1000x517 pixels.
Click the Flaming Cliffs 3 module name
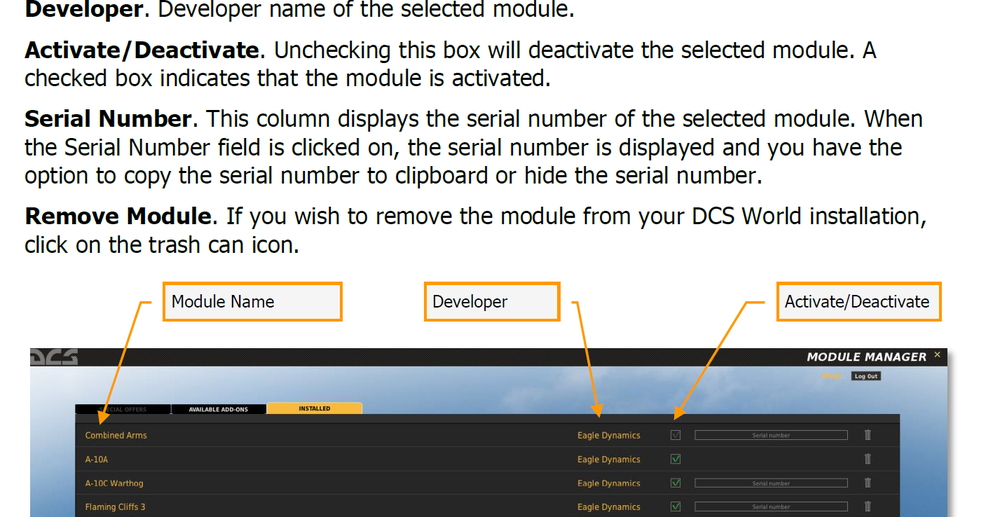pos(115,507)
